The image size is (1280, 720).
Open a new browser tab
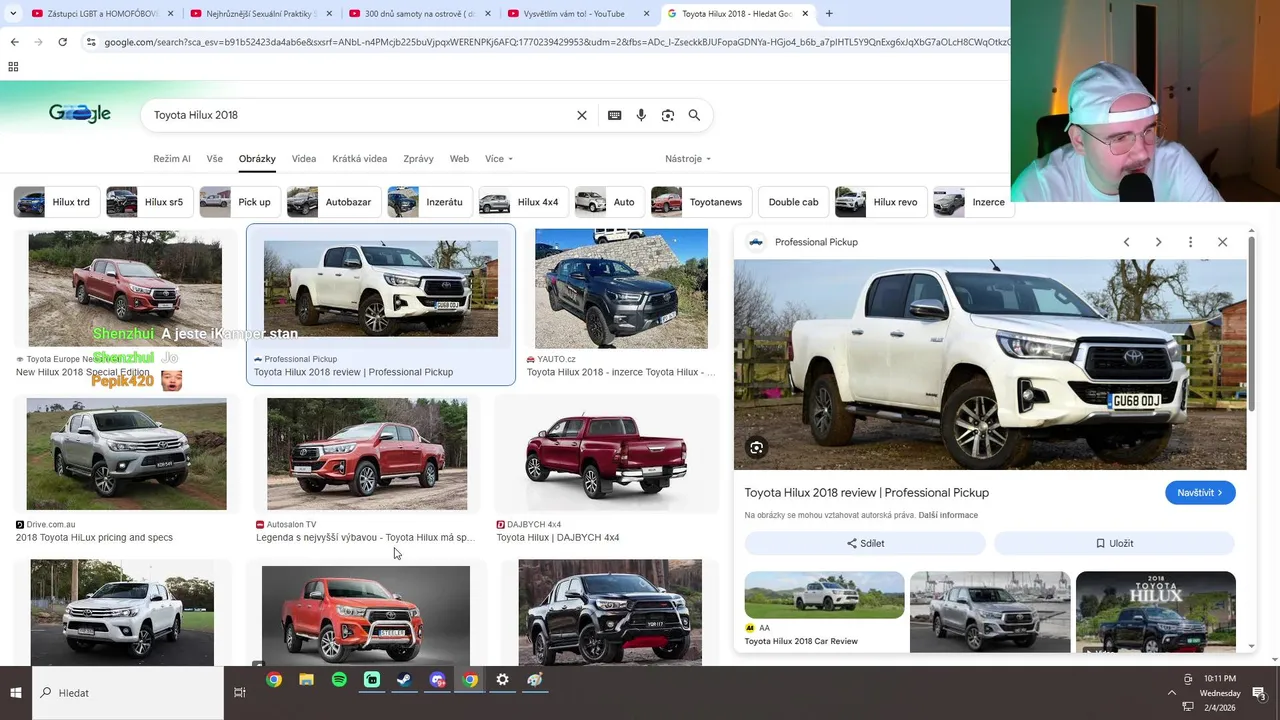(829, 14)
